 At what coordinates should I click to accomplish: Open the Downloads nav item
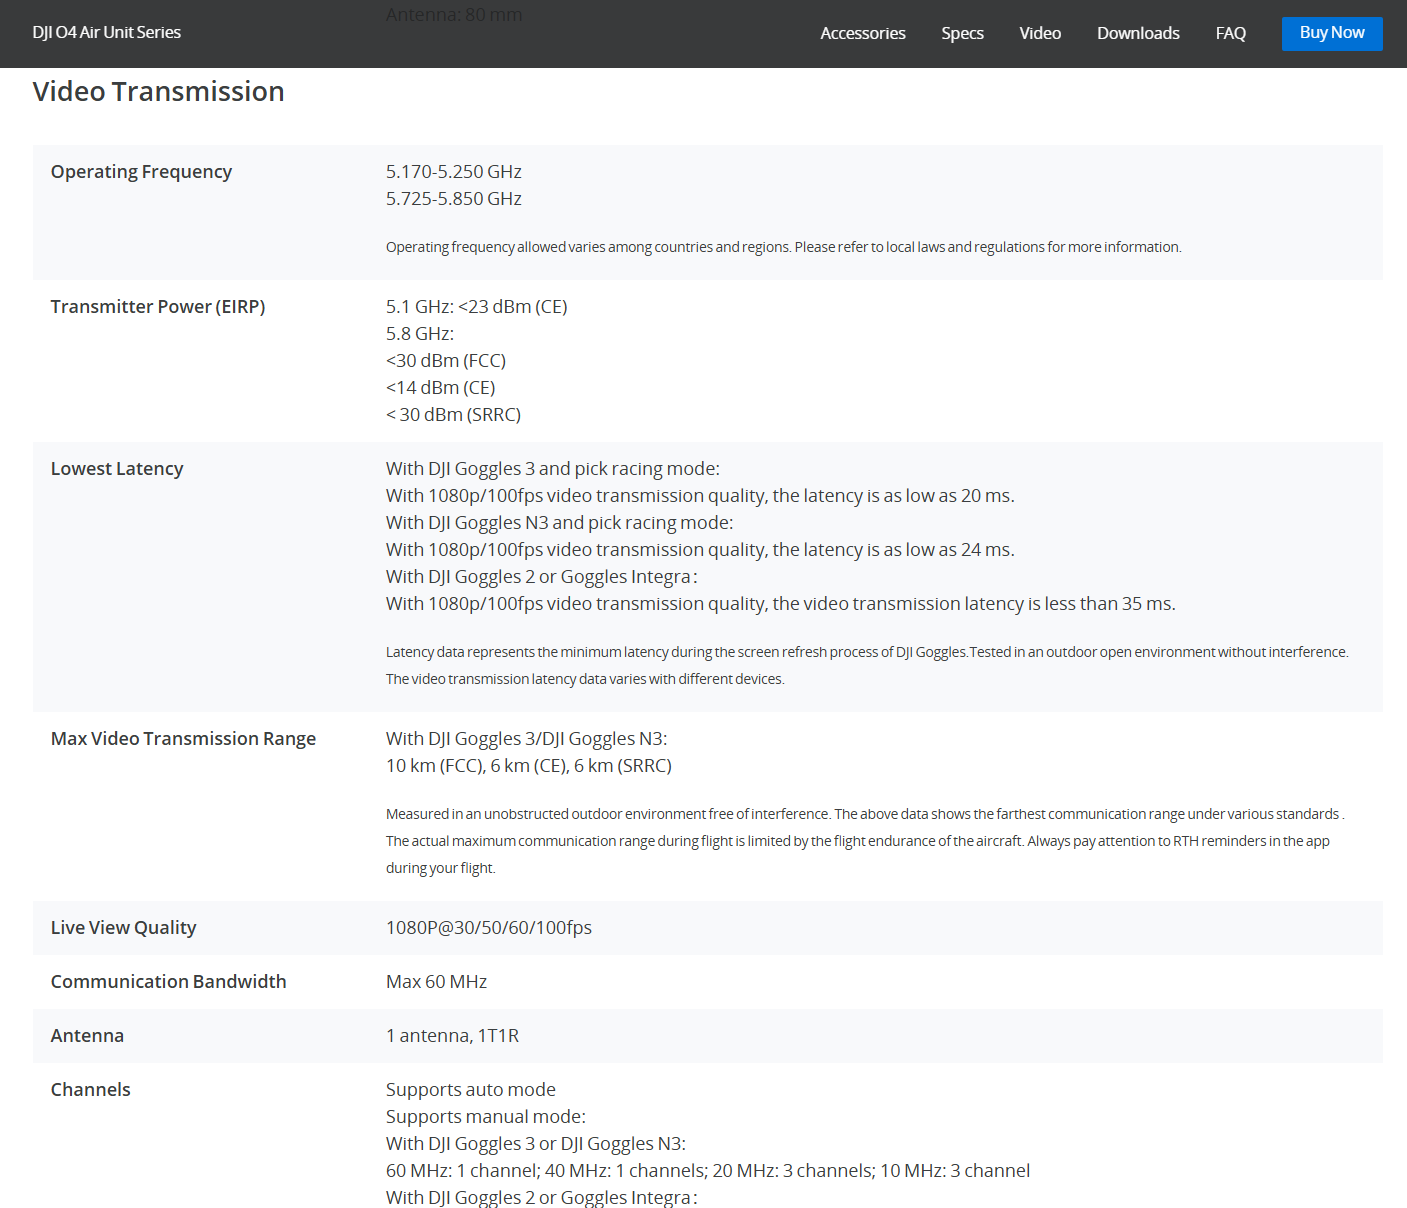(x=1138, y=33)
